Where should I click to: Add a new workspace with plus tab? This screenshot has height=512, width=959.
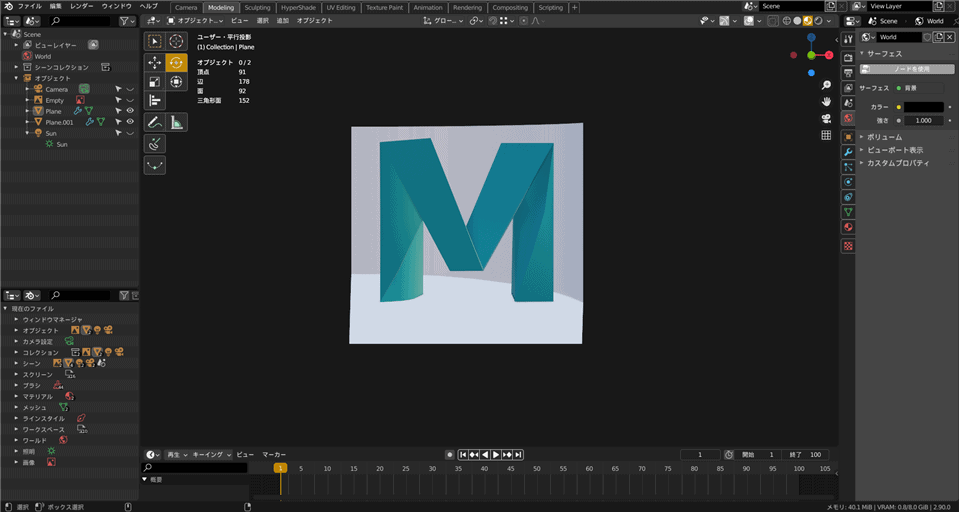click(574, 8)
